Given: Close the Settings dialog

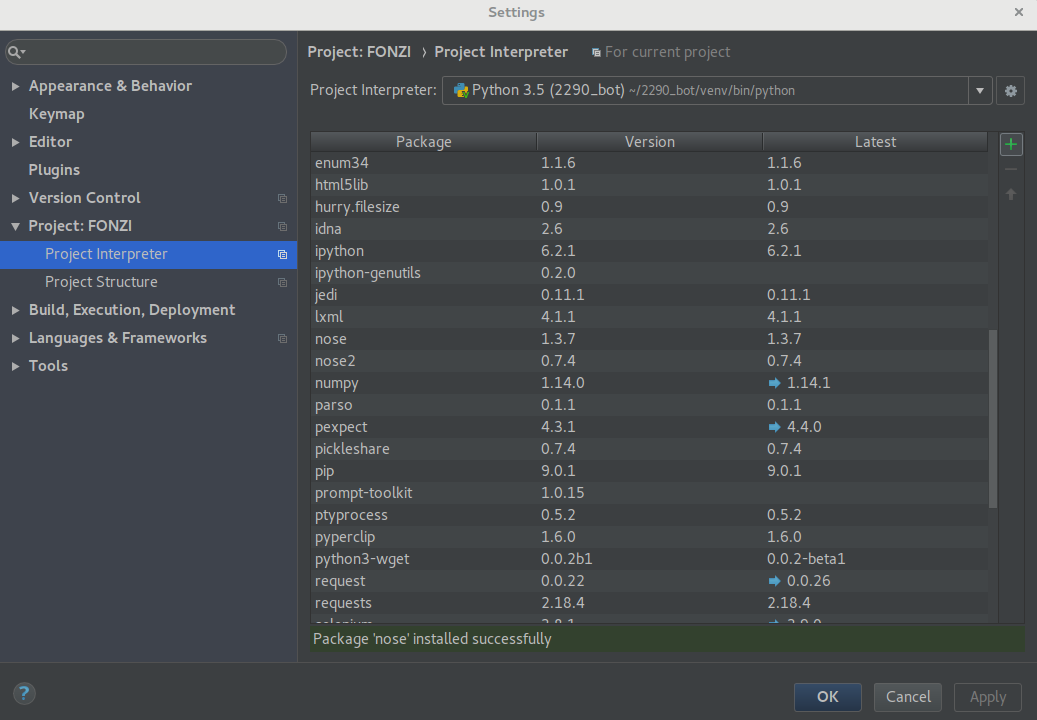Looking at the screenshot, I should tap(1018, 12).
